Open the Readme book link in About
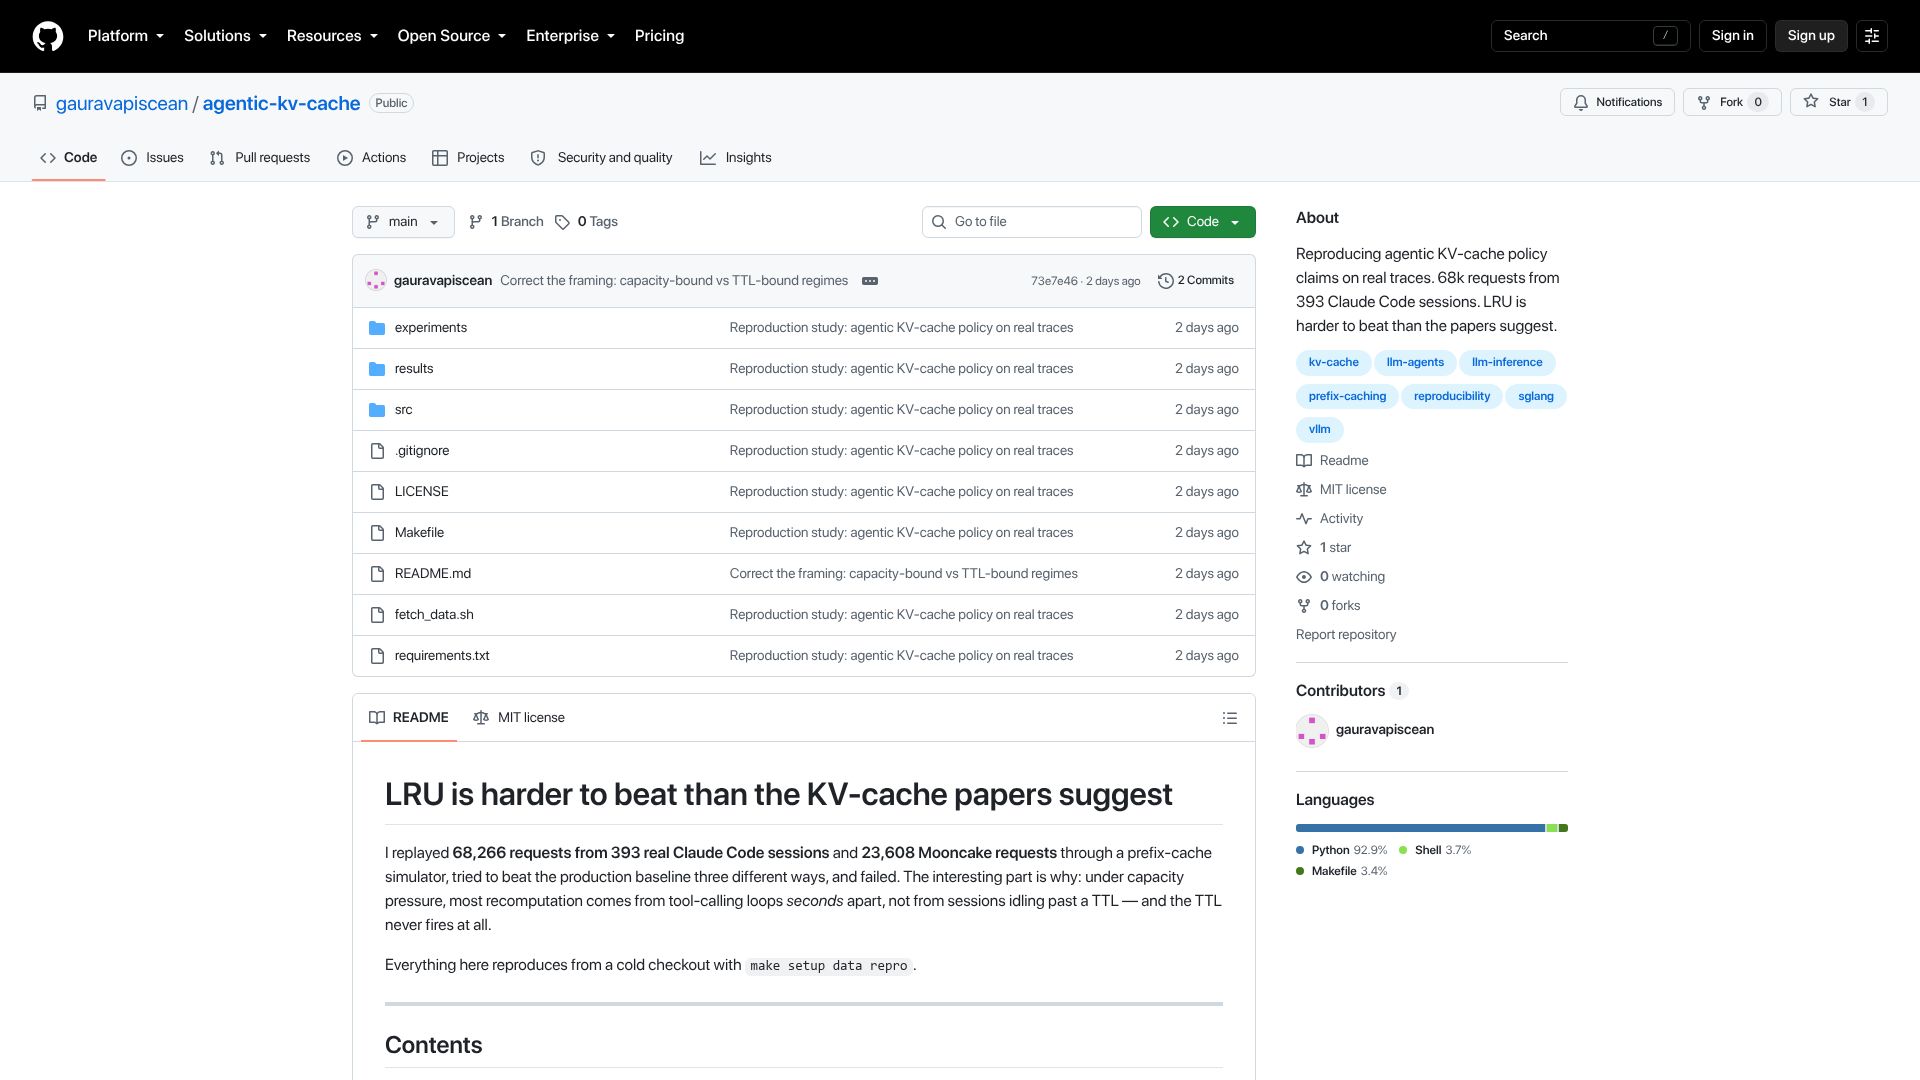 click(x=1332, y=461)
